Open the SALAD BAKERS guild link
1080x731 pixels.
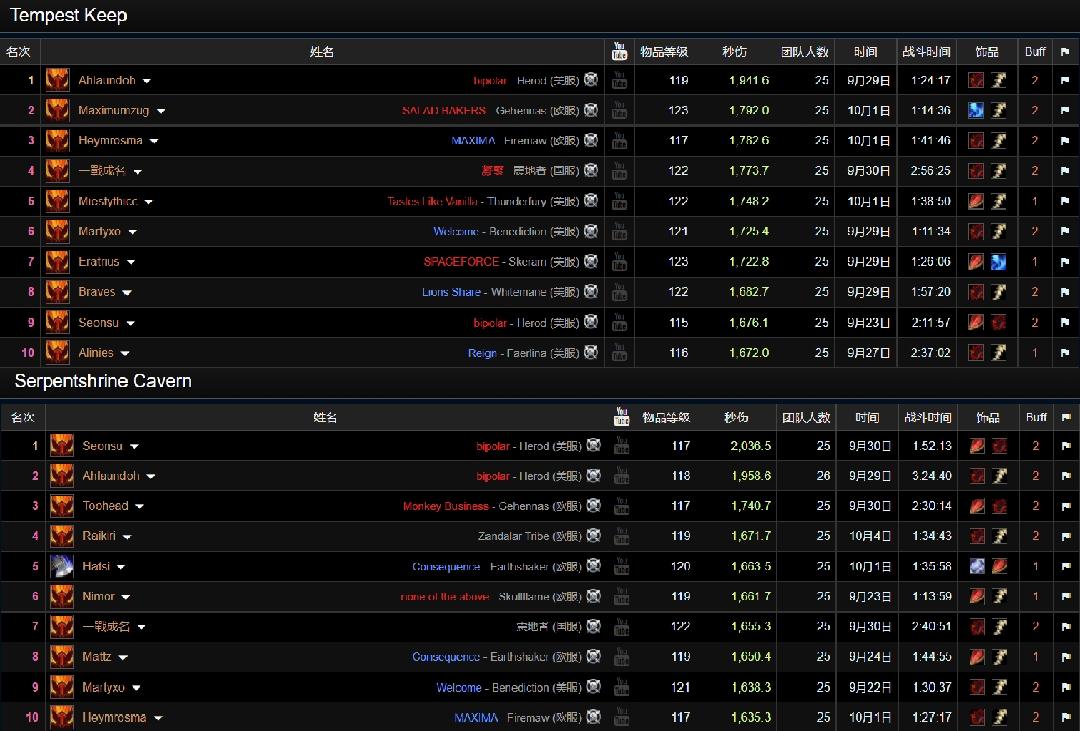tap(444, 110)
